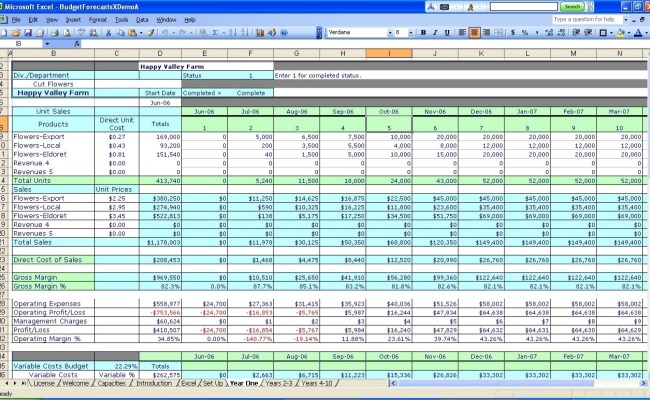Expand the Paste options arrow
The height and width of the screenshot is (400, 650).
tap(141, 33)
